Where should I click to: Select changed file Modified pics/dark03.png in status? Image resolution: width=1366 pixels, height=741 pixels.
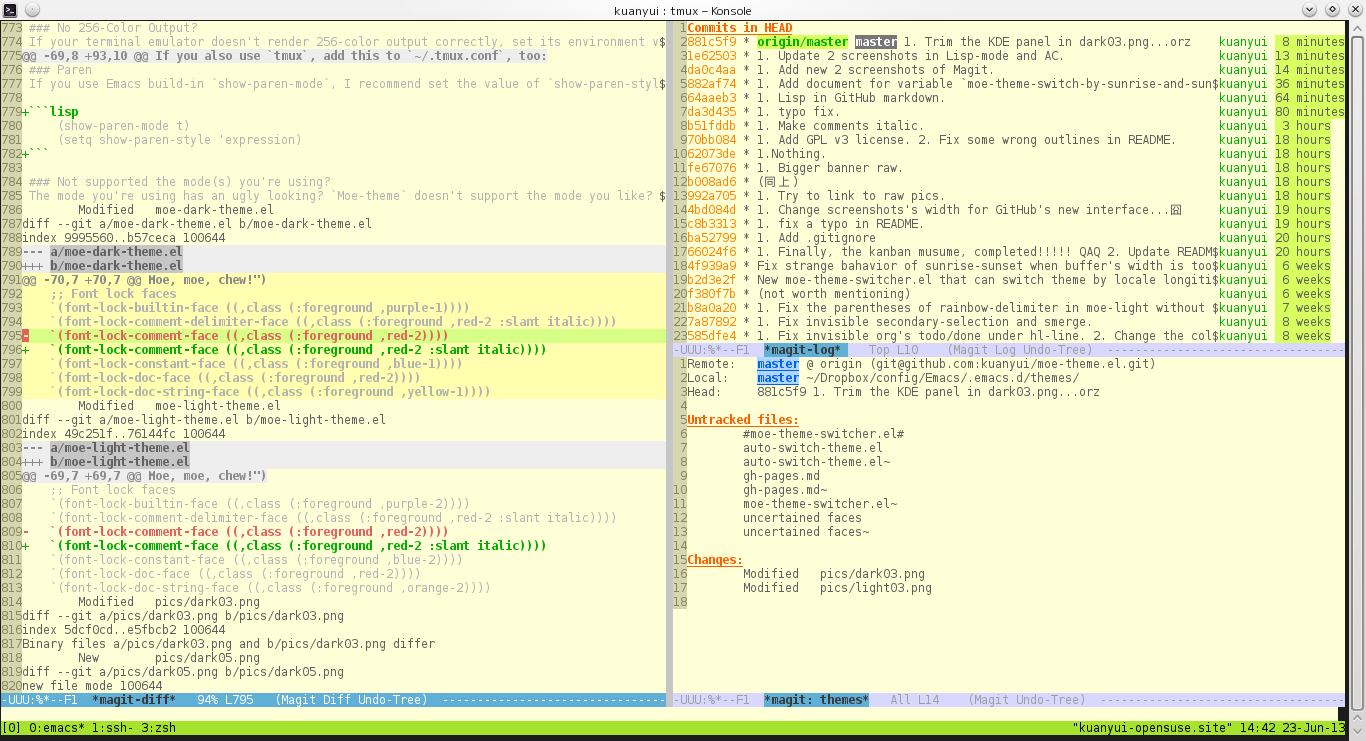[x=834, y=574]
